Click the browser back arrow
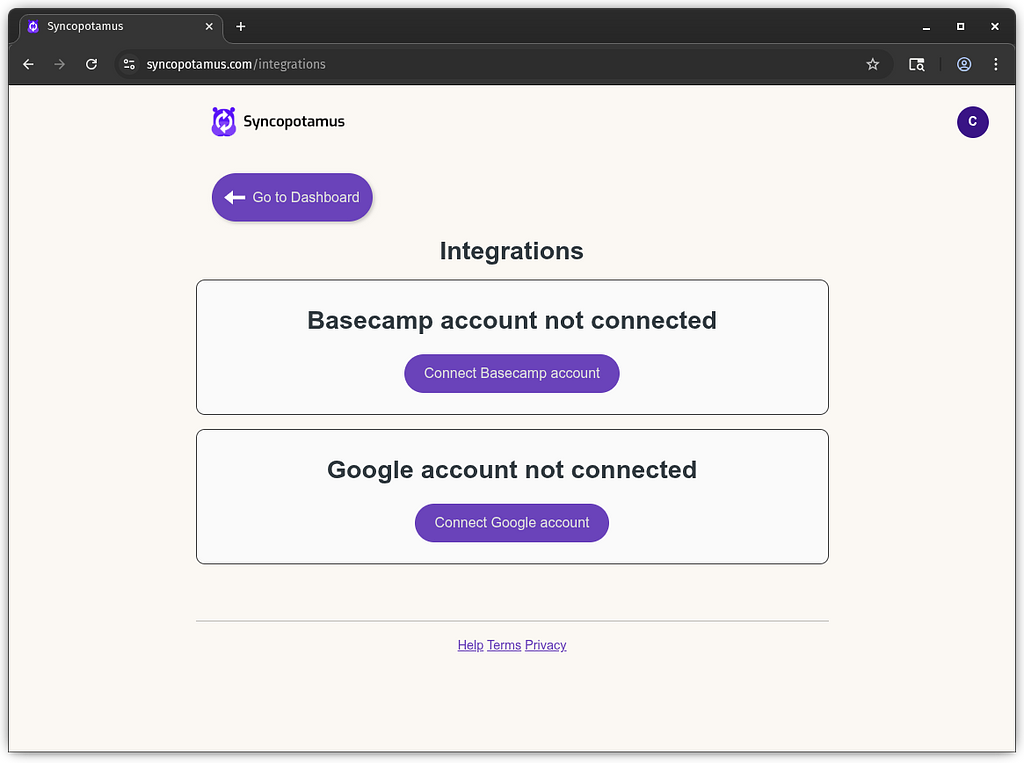 28,64
